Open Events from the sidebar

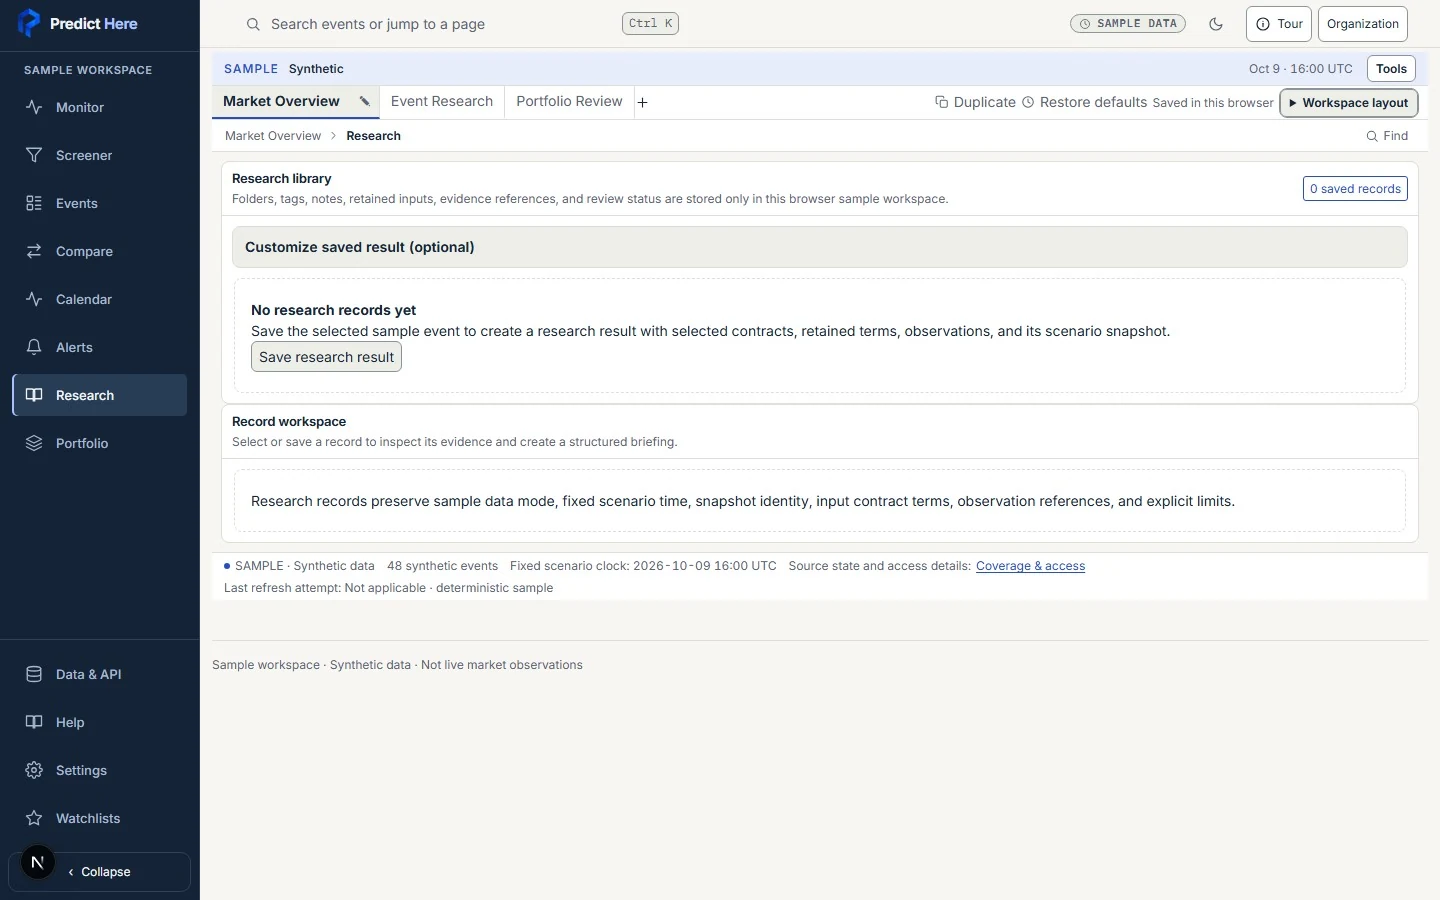[x=100, y=203]
